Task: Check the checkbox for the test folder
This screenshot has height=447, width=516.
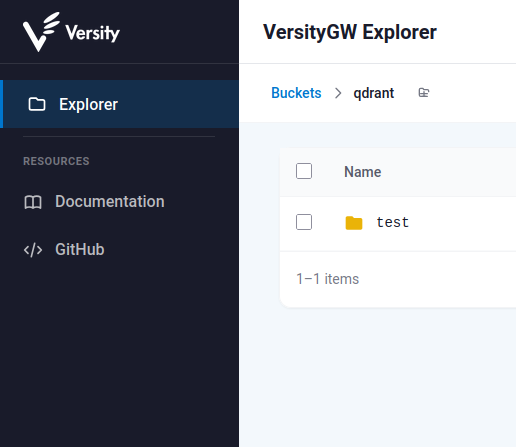Action: click(x=304, y=222)
